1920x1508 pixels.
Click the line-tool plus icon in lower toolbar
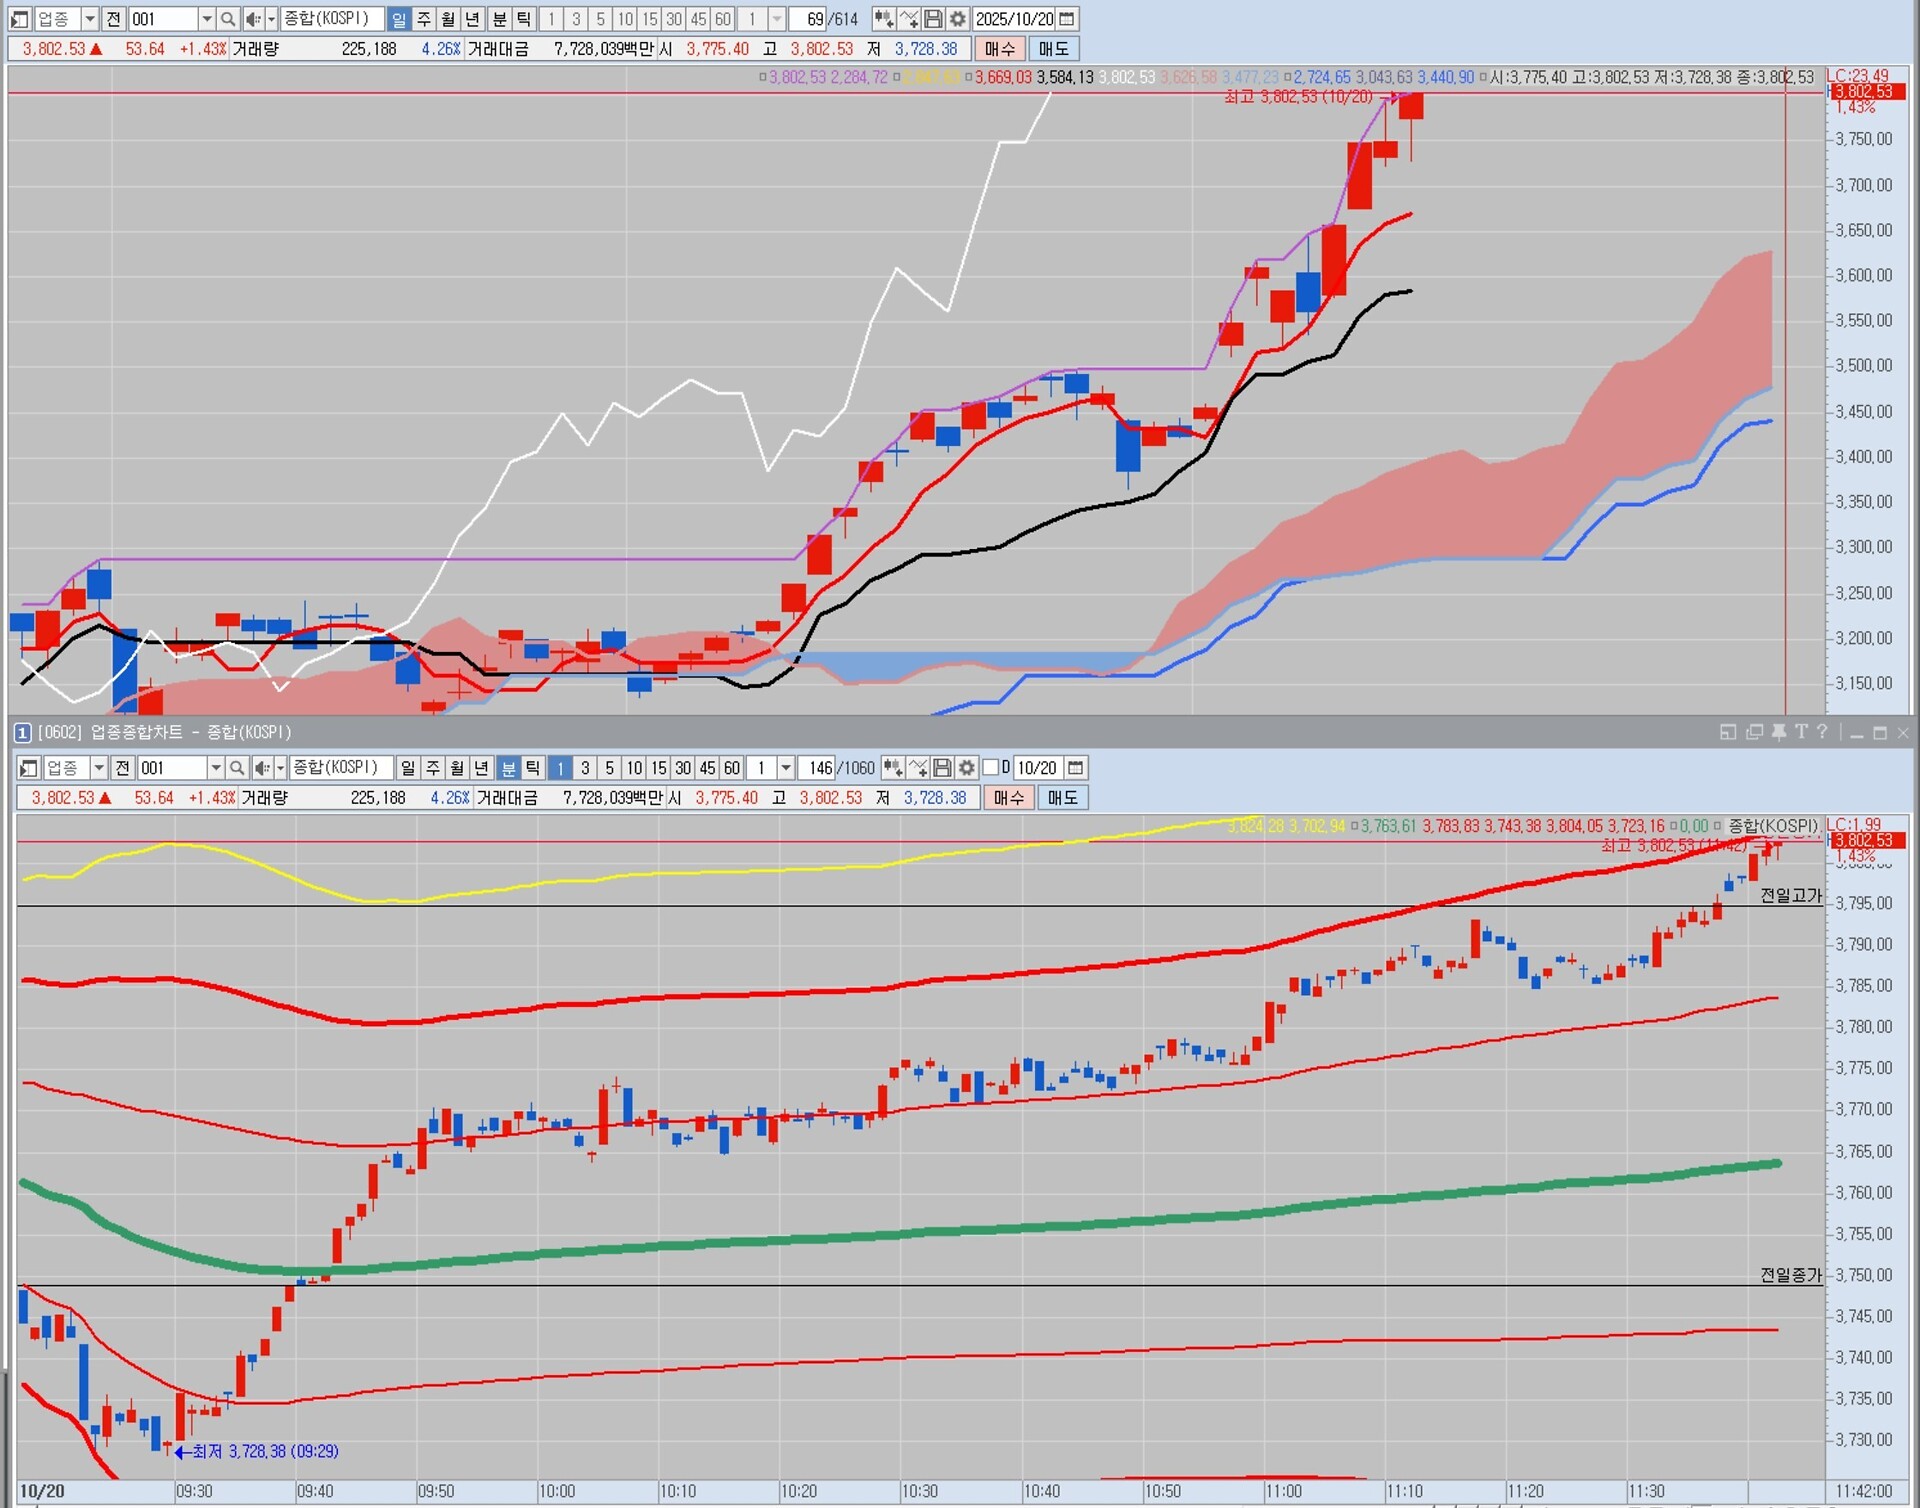(x=918, y=768)
